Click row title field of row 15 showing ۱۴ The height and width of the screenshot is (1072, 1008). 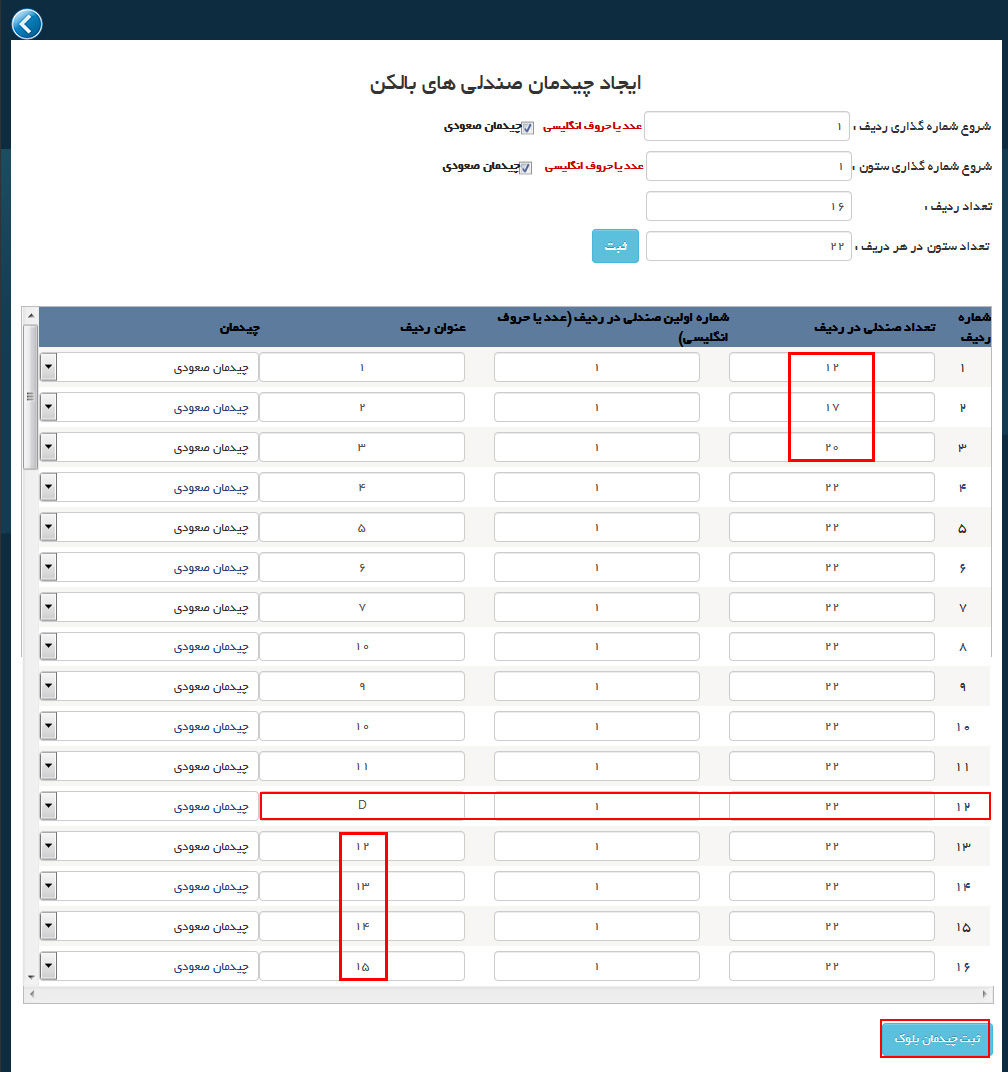(362, 926)
